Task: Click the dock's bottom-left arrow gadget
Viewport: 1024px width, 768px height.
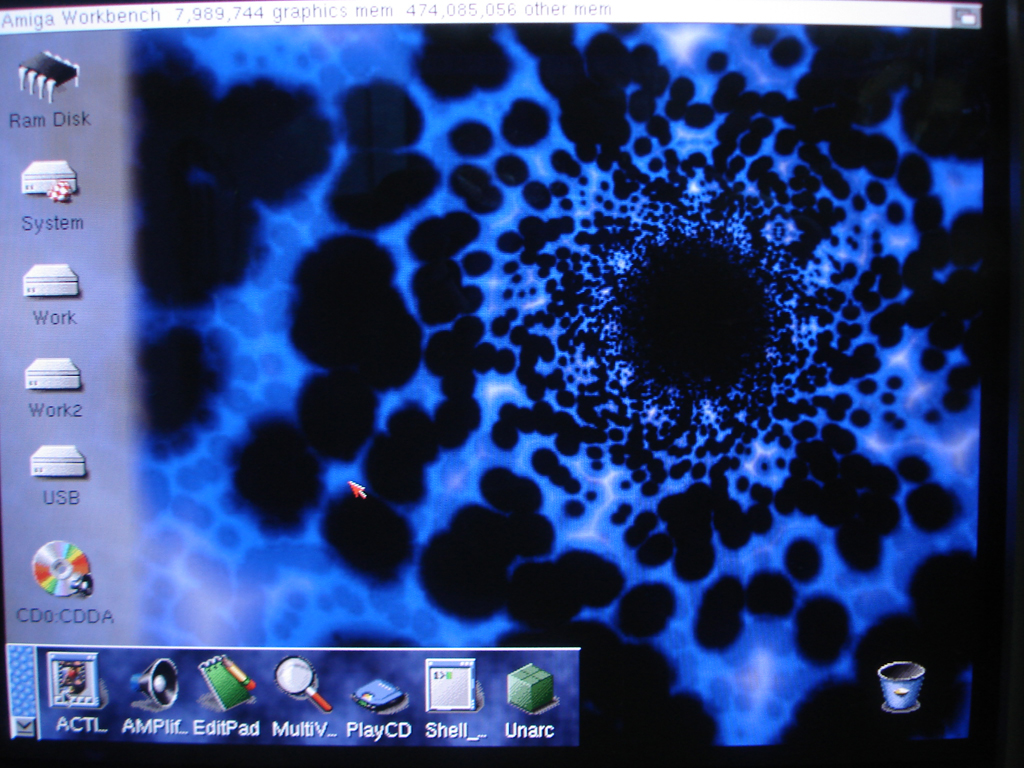Action: [x=24, y=727]
